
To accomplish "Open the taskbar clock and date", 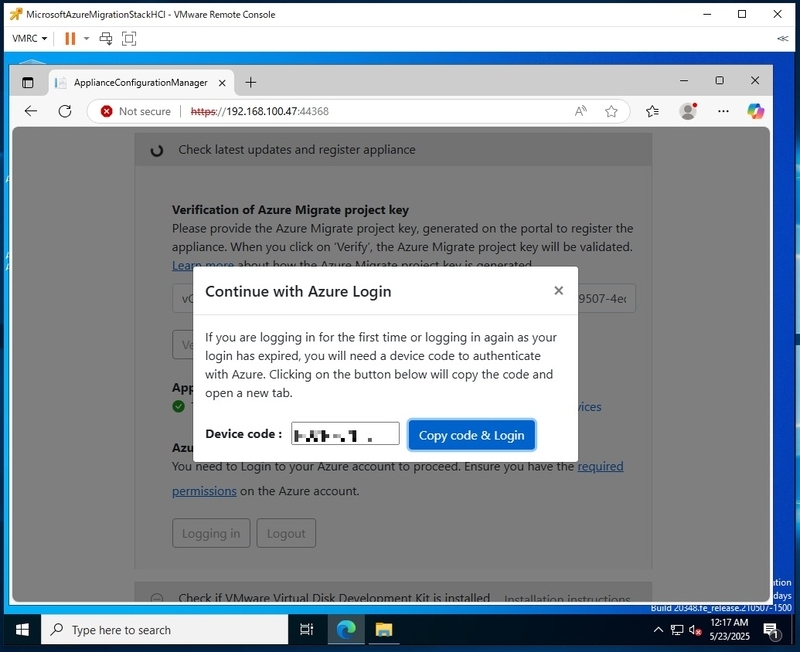I will click(x=730, y=630).
